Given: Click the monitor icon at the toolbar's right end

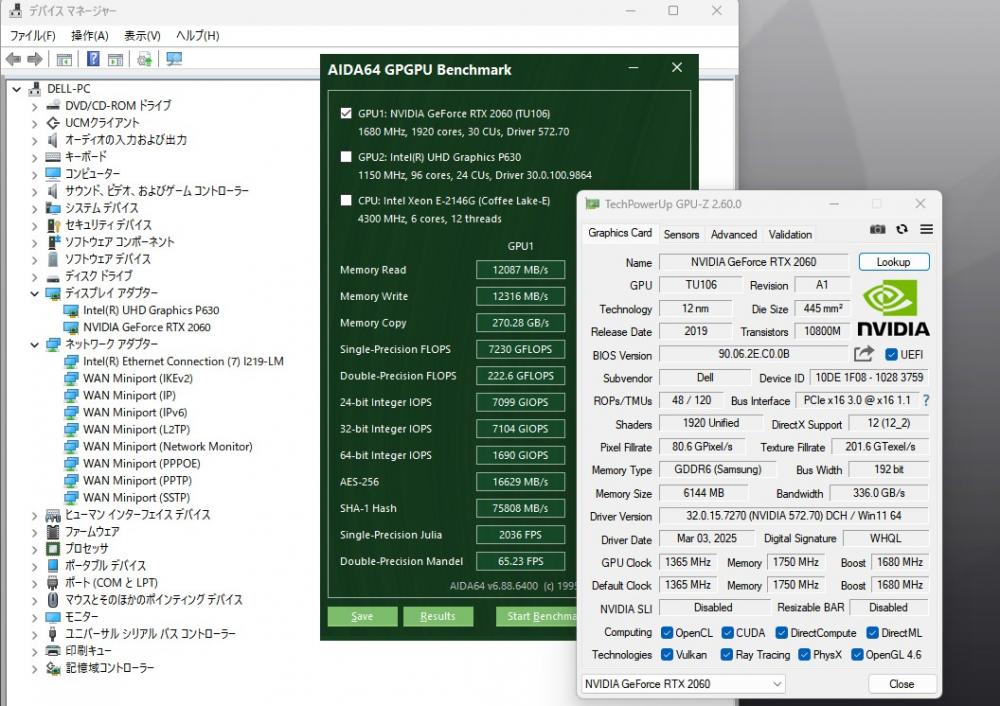Looking at the screenshot, I should tap(173, 59).
